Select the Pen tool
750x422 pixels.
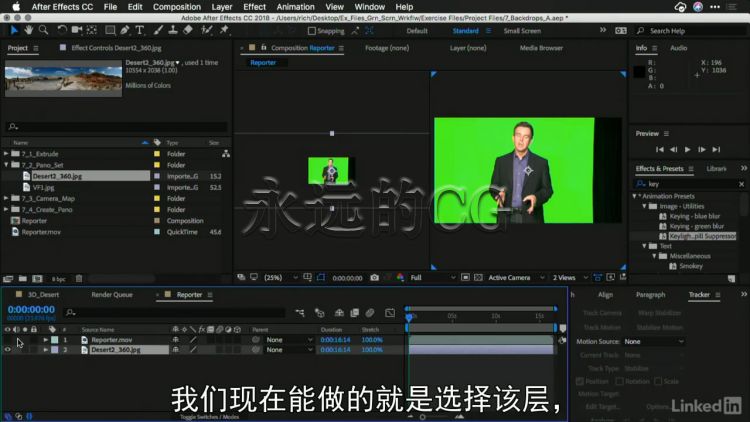125,31
